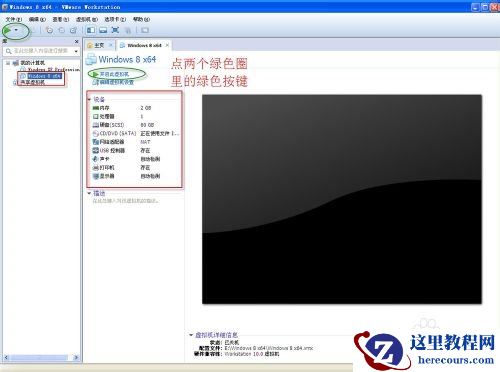This screenshot has width=500, height=372.
Task: Click the revert snapshot toolbar icon
Action: click(62, 30)
